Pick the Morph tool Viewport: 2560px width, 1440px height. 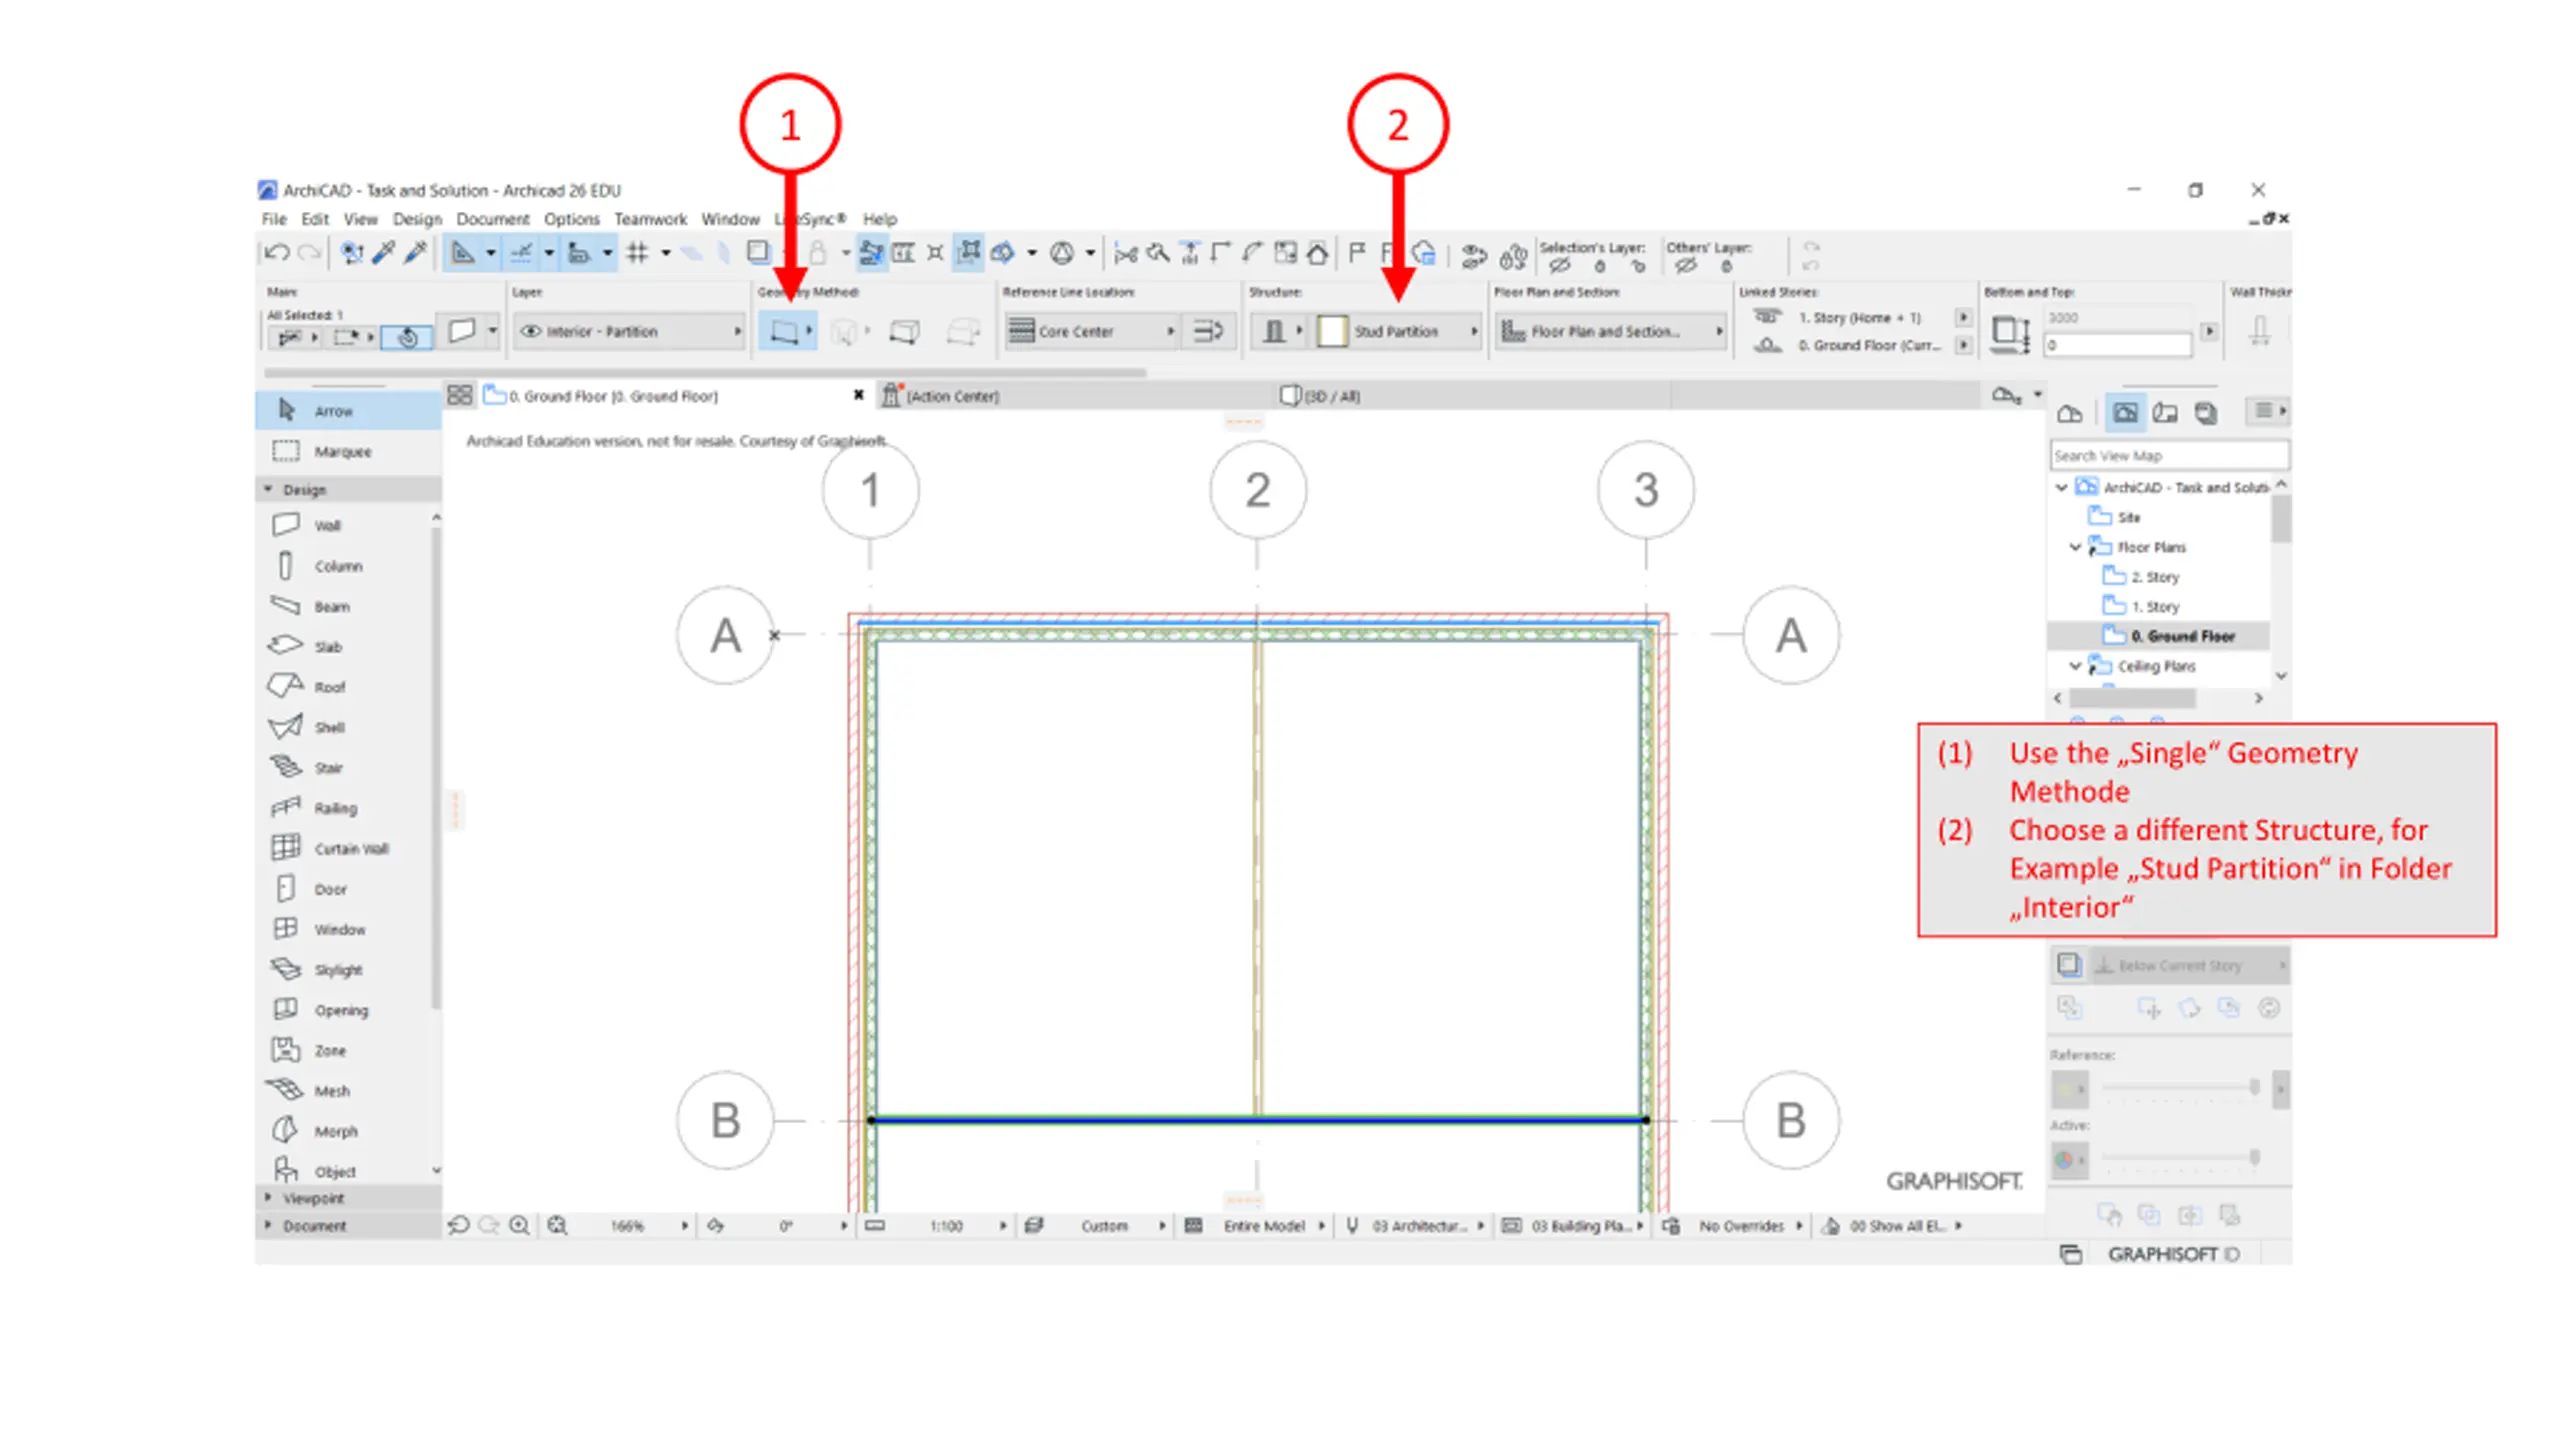pos(335,1131)
